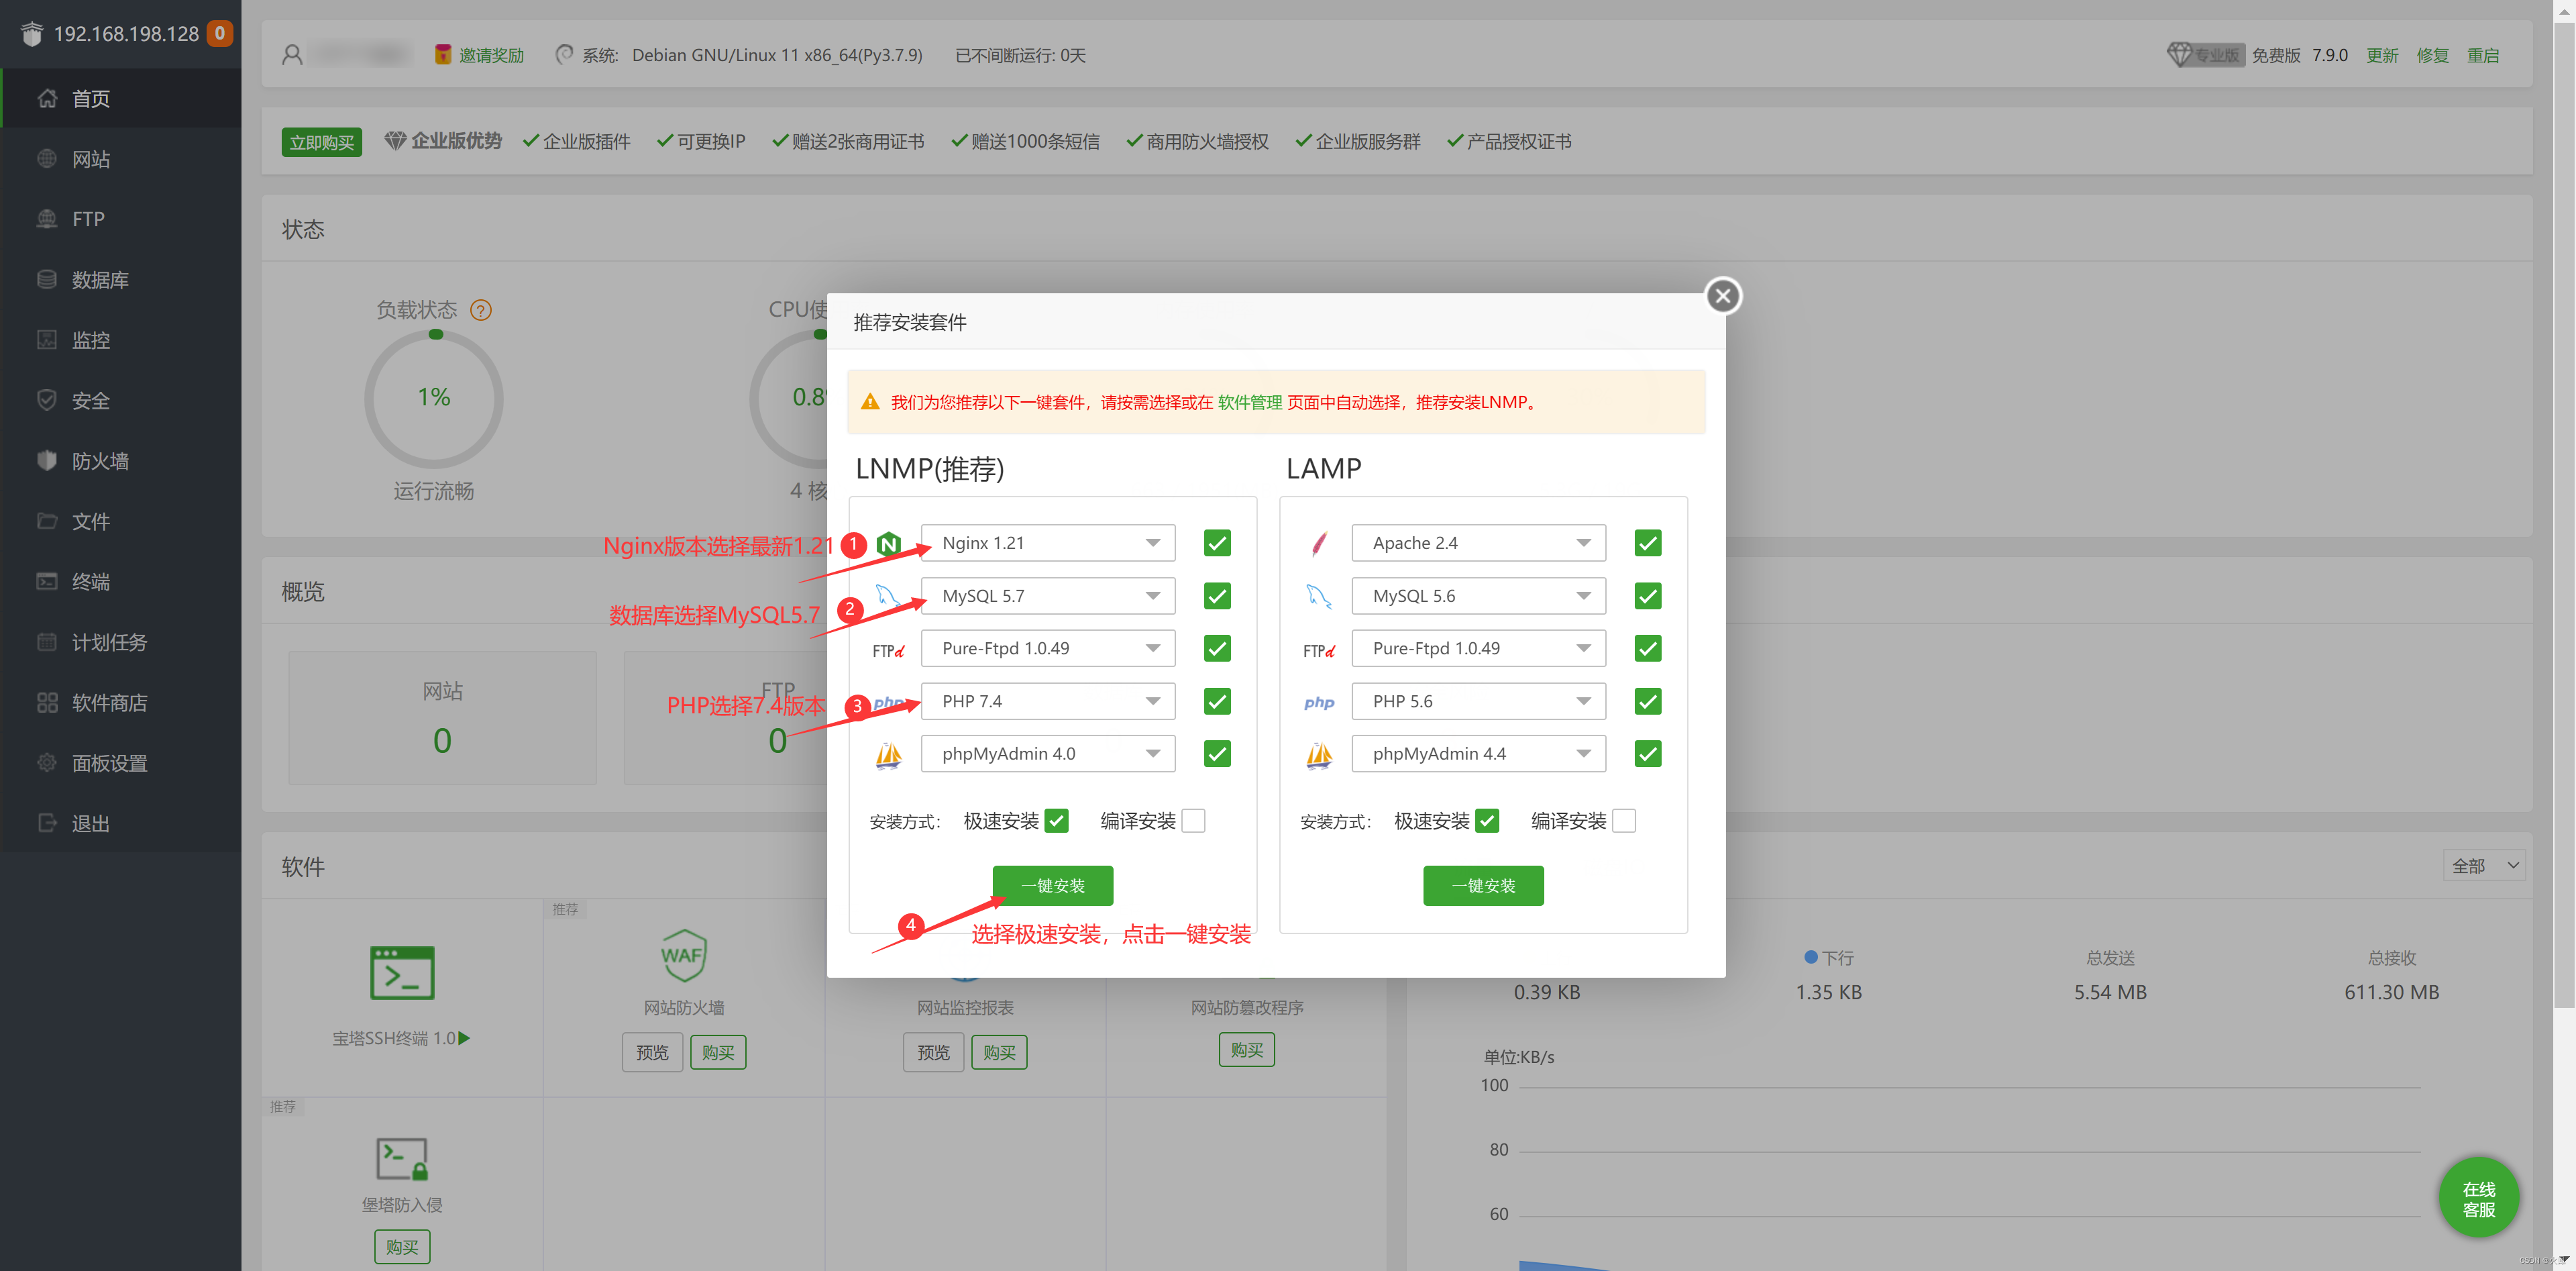Click the phpMyAdmin sailboat icon in LAMP

click(1319, 755)
